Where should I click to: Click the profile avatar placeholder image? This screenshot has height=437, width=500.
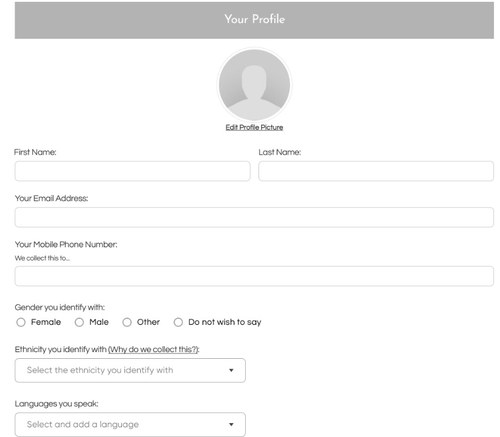tap(254, 85)
